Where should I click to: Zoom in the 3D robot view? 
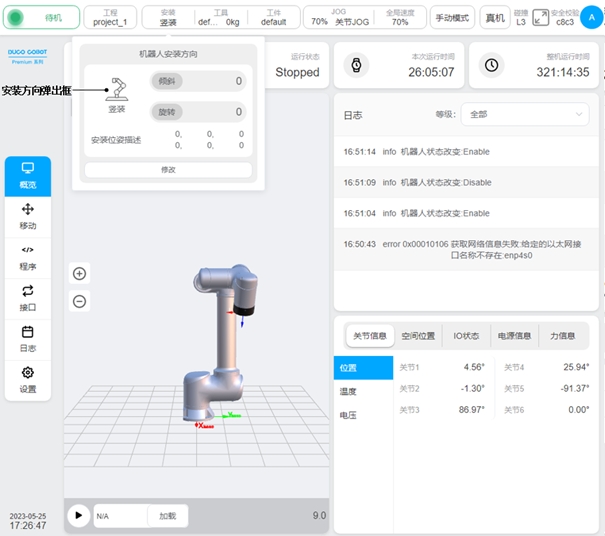click(x=80, y=274)
